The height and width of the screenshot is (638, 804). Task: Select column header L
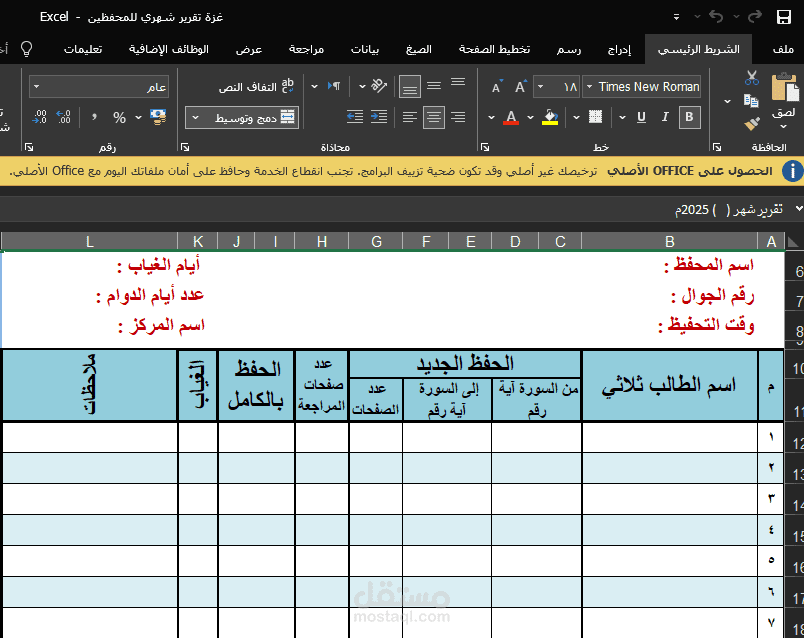click(90, 240)
